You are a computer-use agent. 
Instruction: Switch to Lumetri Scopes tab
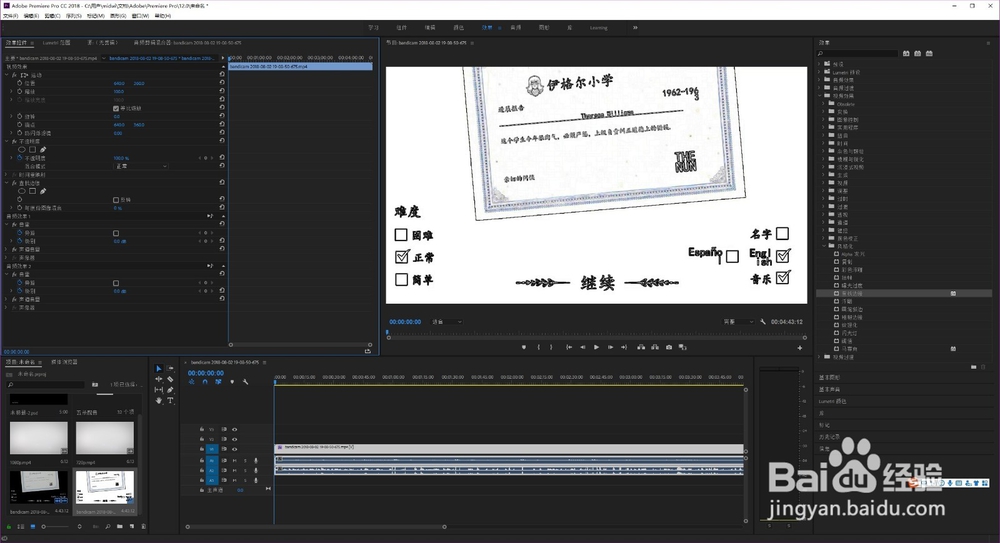(x=56, y=43)
